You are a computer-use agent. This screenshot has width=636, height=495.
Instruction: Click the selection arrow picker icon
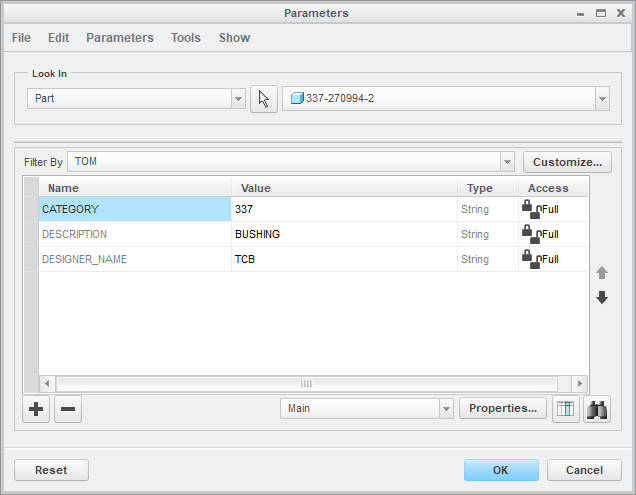264,99
